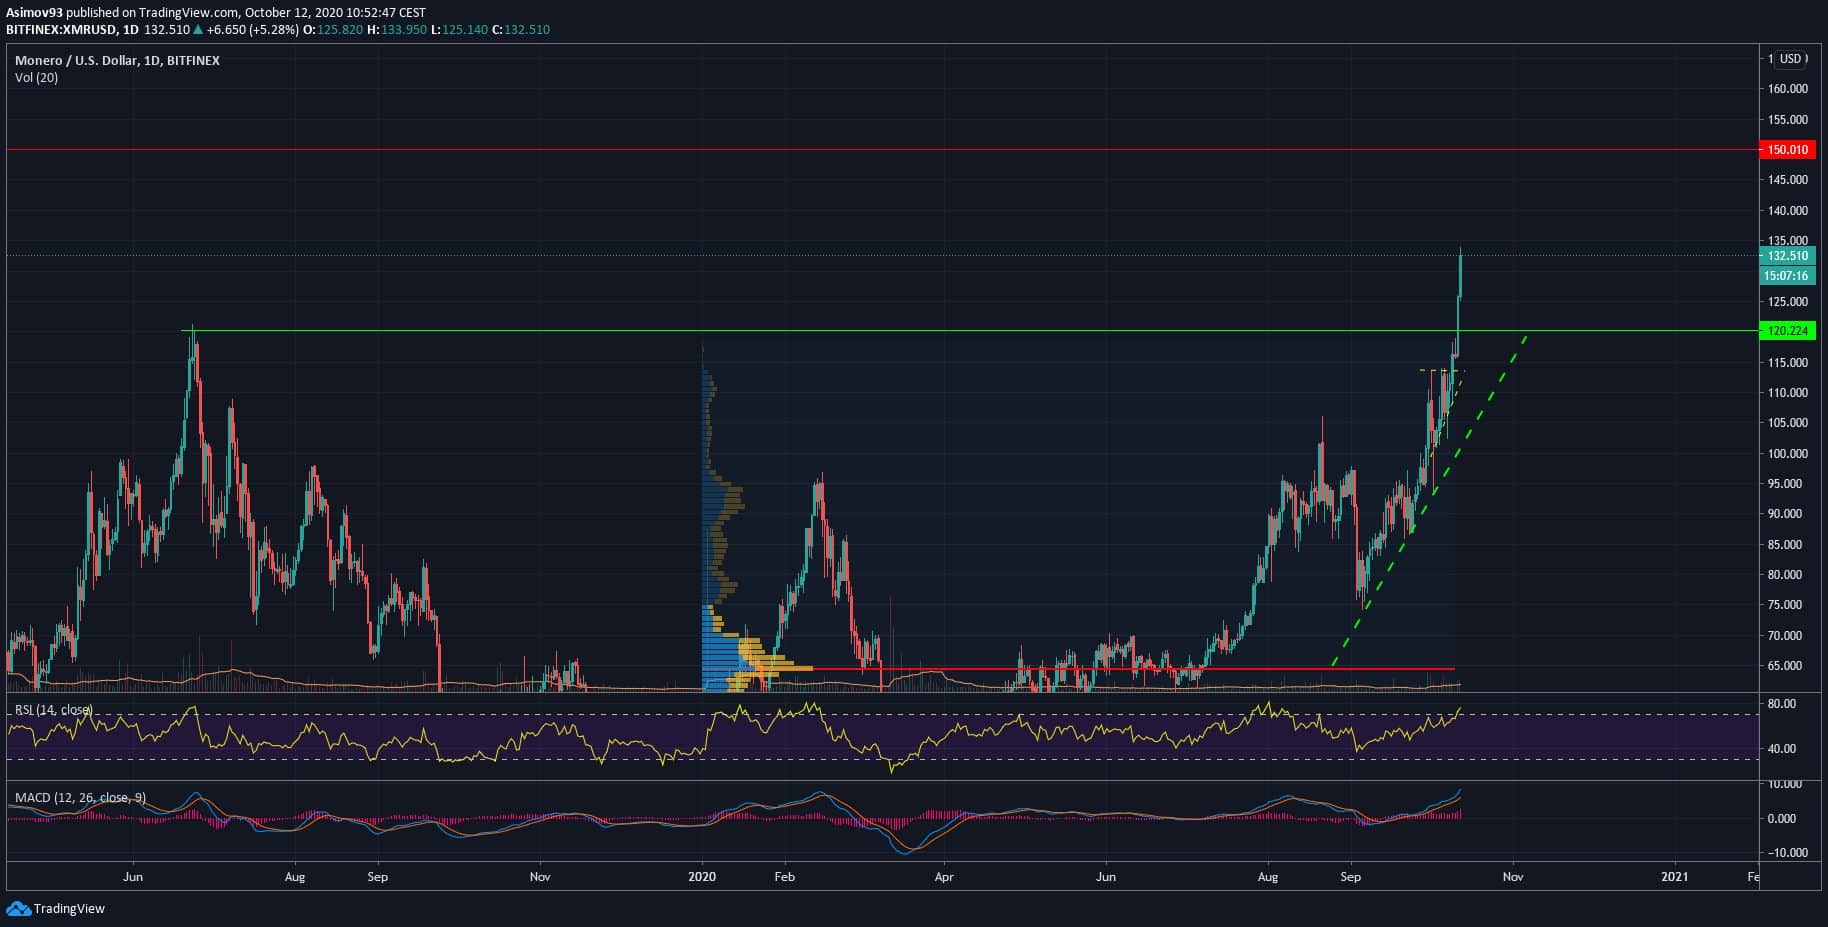Viewport: 1828px width, 927px height.
Task: Click the 15:07:16 bar countdown label
Action: pyautogui.click(x=1786, y=276)
